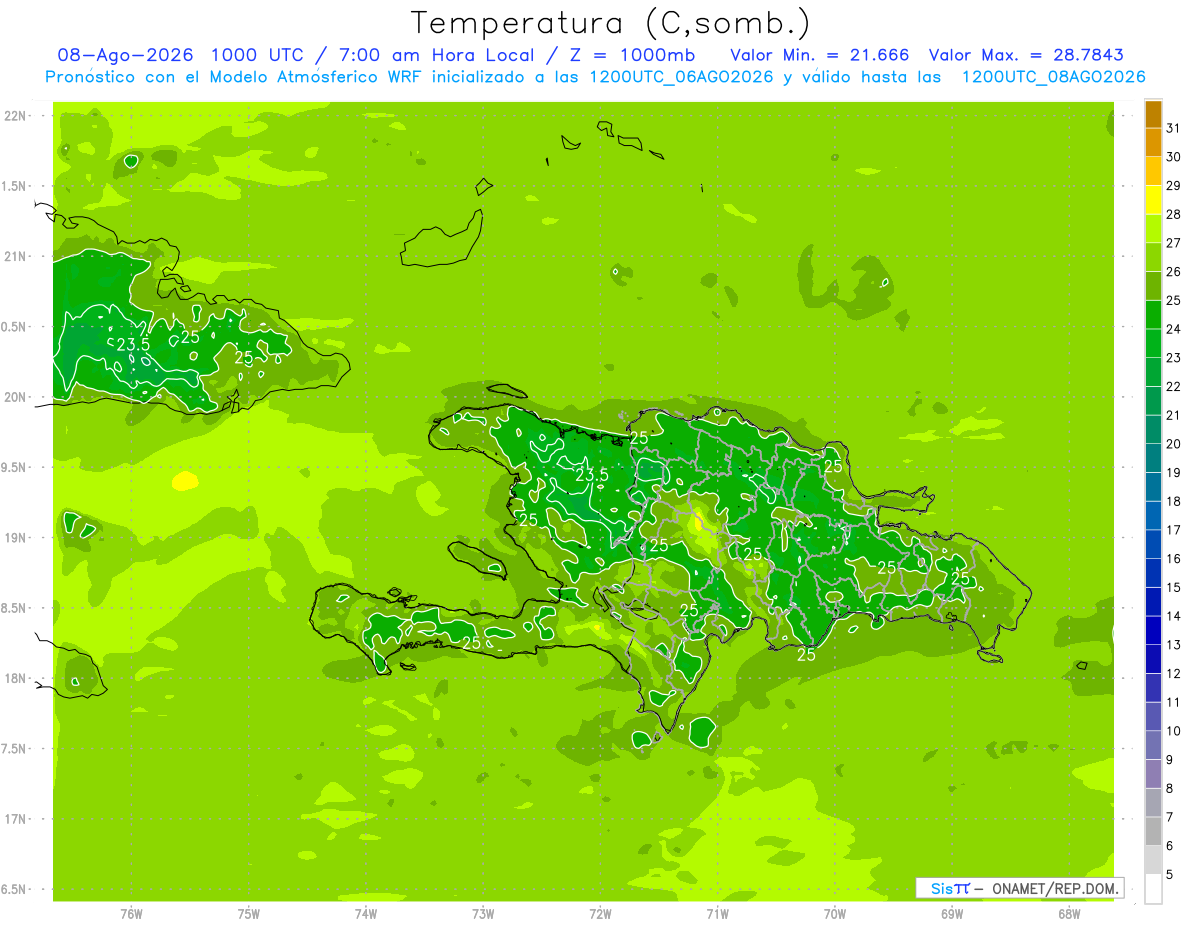Screen dimensions: 1200x927
Task: Click the "68W" longitude axis label
Action: [x=1069, y=913]
